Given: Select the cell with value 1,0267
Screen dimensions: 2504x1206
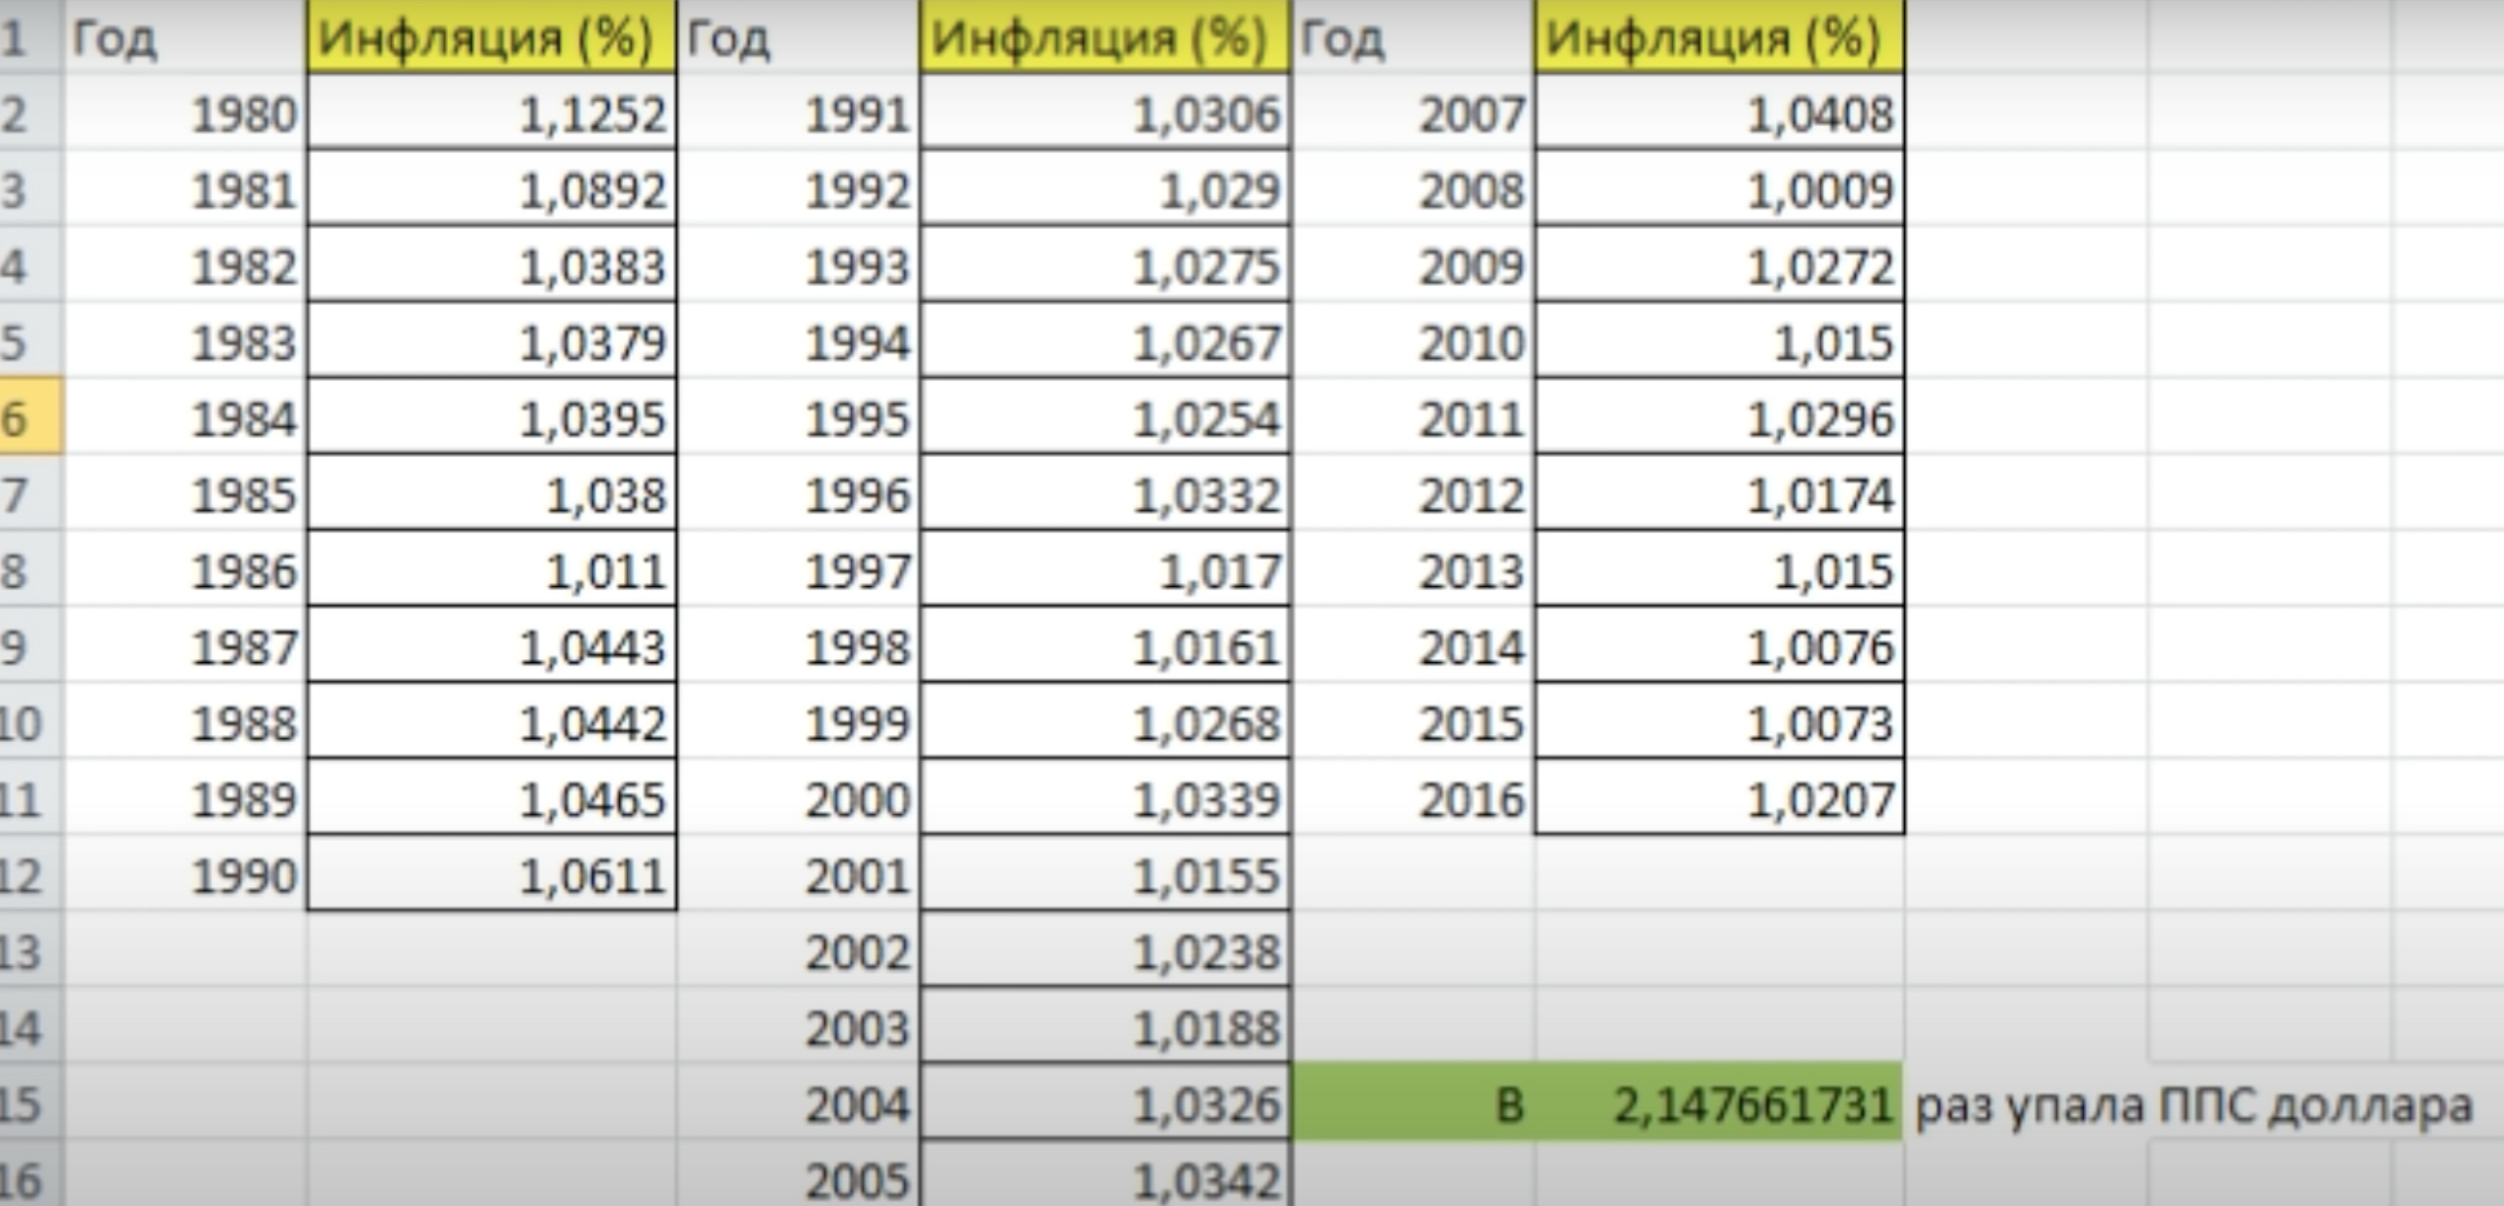Looking at the screenshot, I should pos(1105,341).
